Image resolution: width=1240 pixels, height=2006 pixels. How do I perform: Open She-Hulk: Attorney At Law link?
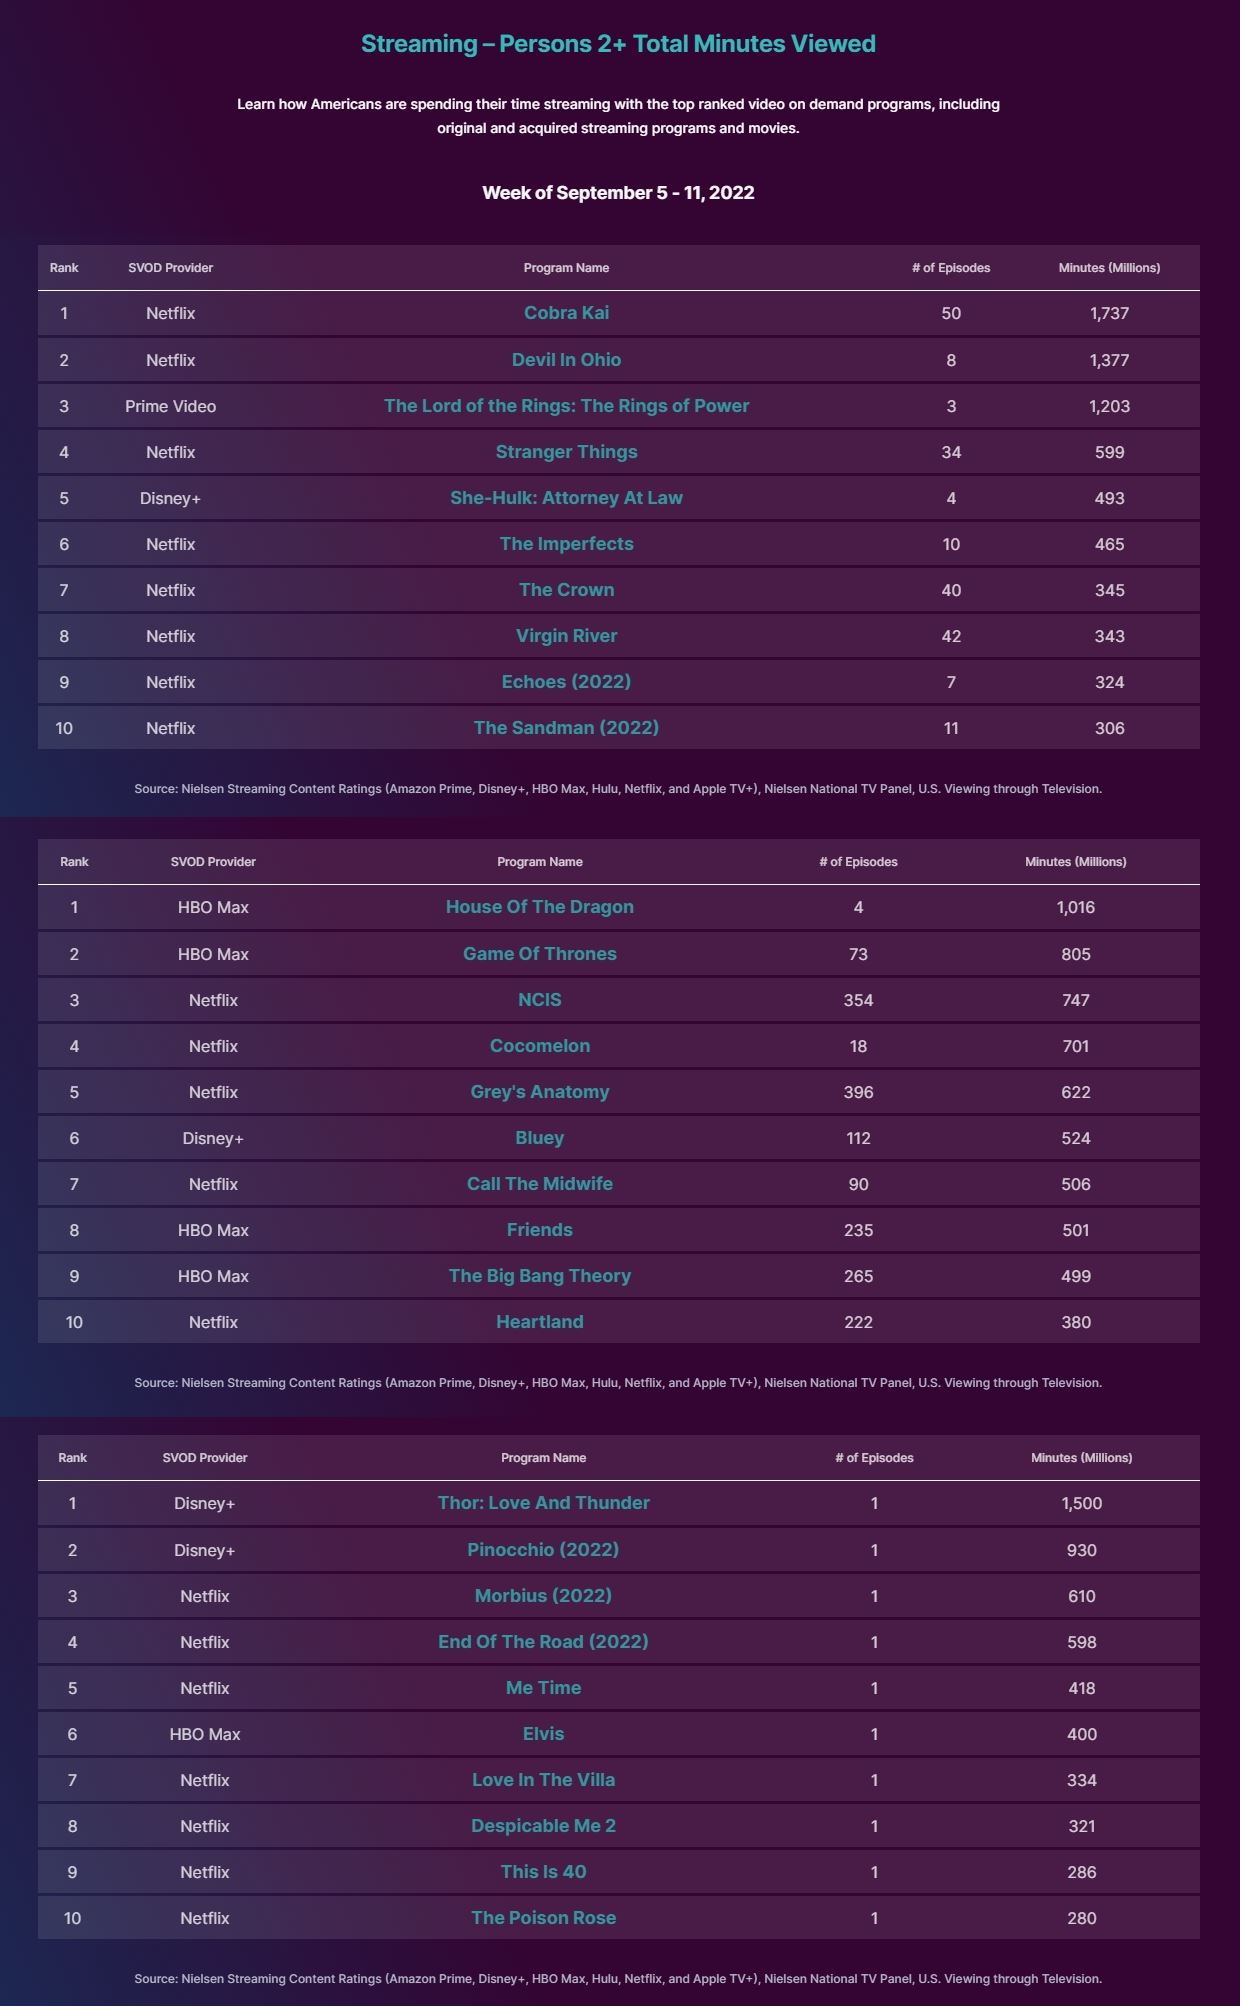point(566,498)
